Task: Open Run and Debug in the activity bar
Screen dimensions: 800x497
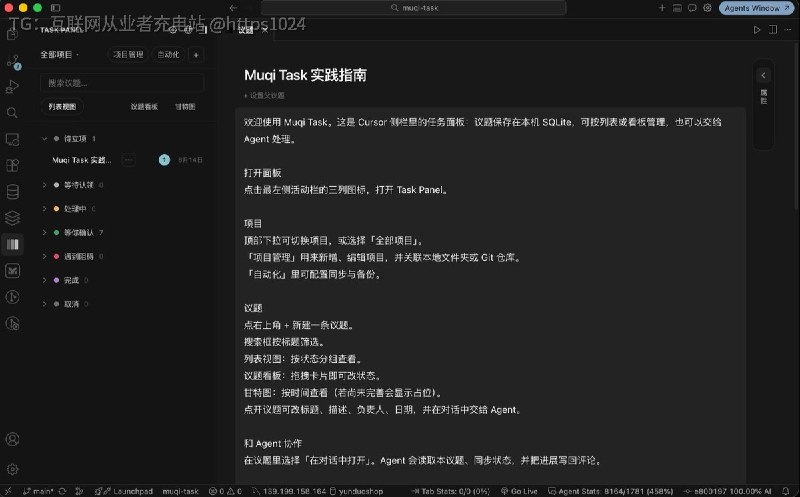Action: click(12, 87)
